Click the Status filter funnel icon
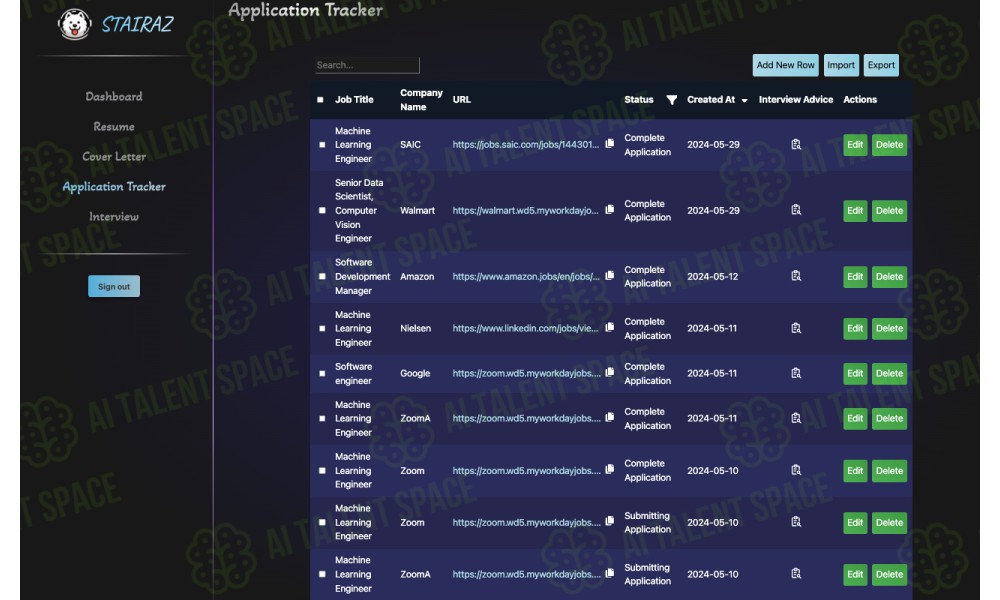The width and height of the screenshot is (1000, 600). click(672, 100)
